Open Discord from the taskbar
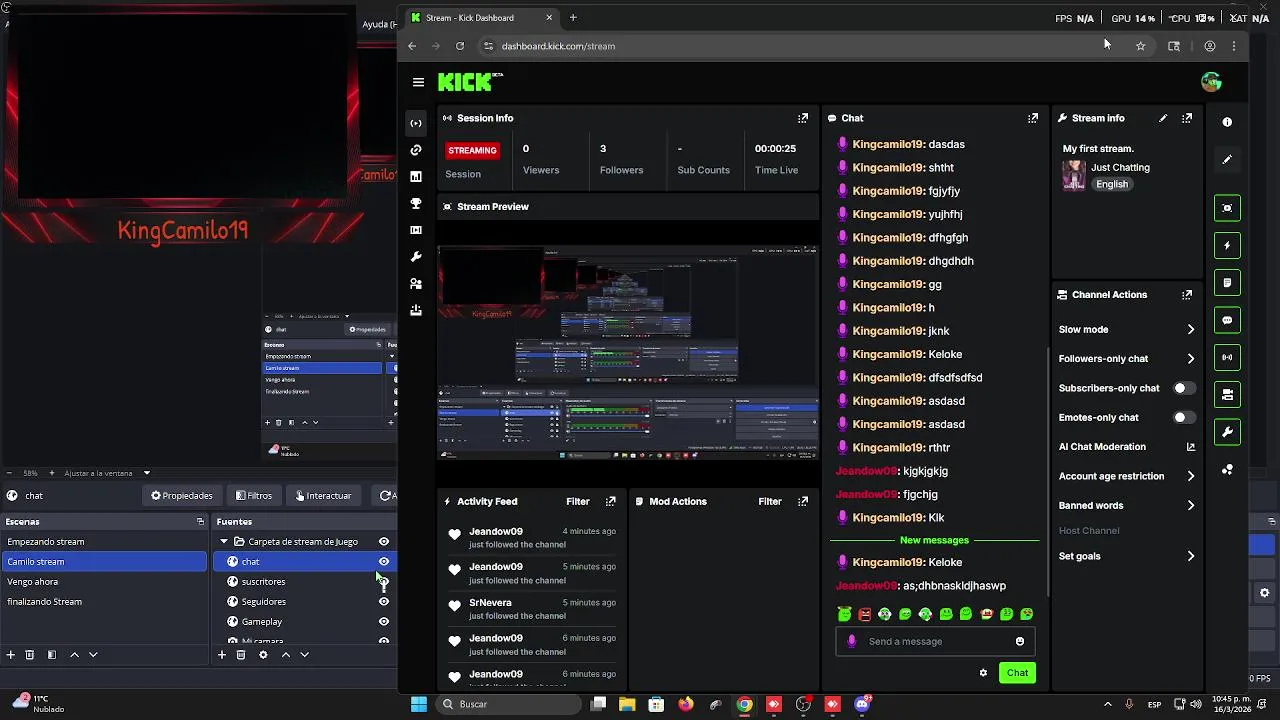 pyautogui.click(x=862, y=704)
